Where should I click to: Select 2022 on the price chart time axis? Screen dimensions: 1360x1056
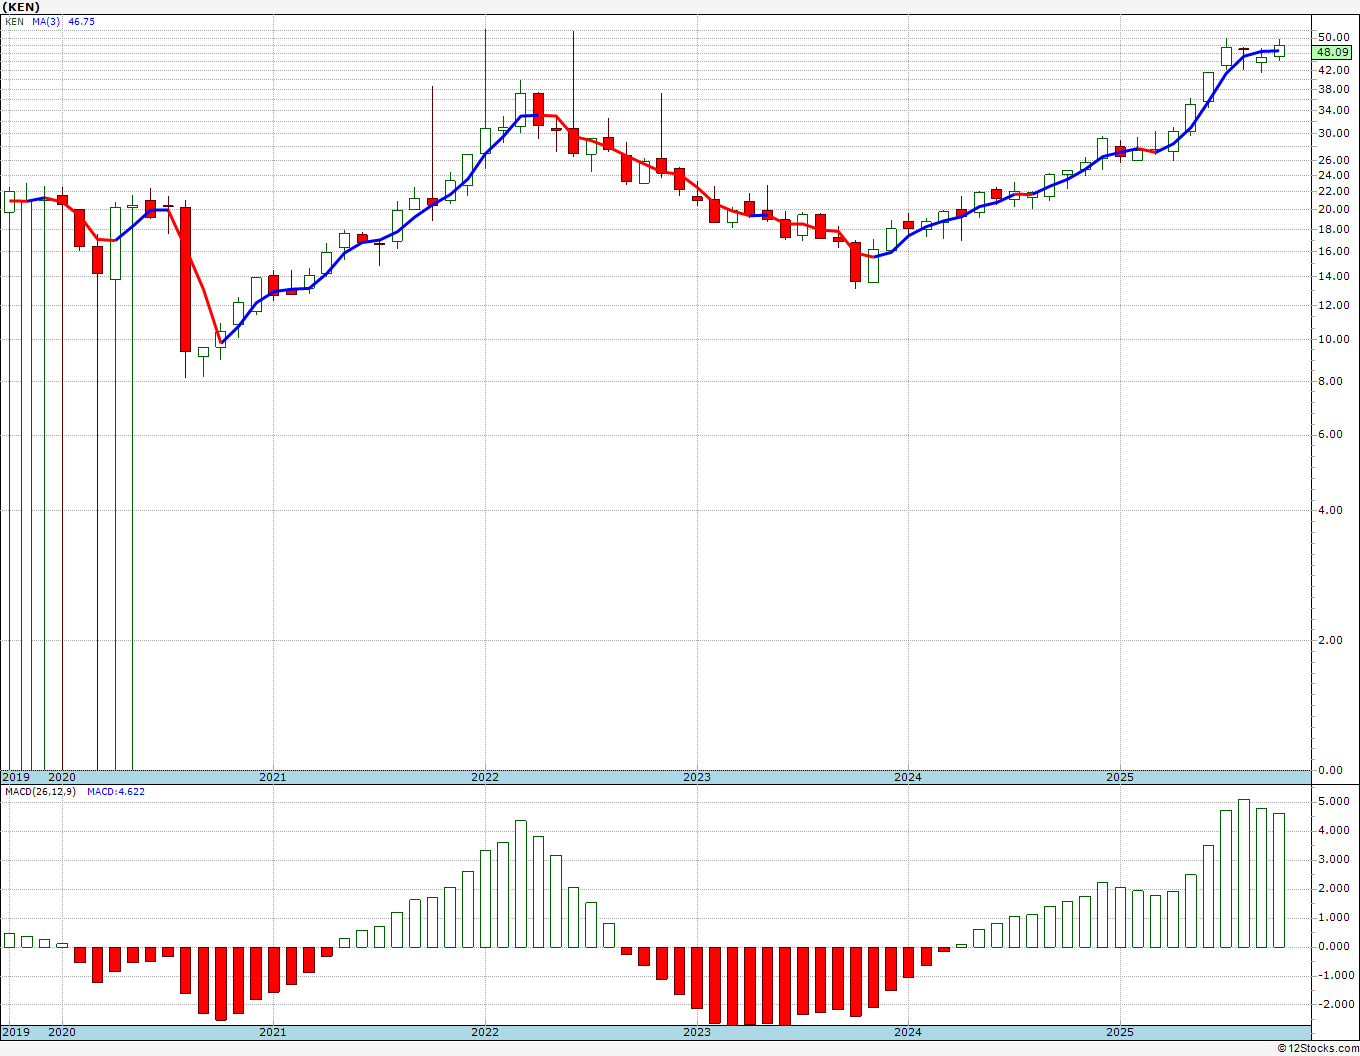[485, 777]
